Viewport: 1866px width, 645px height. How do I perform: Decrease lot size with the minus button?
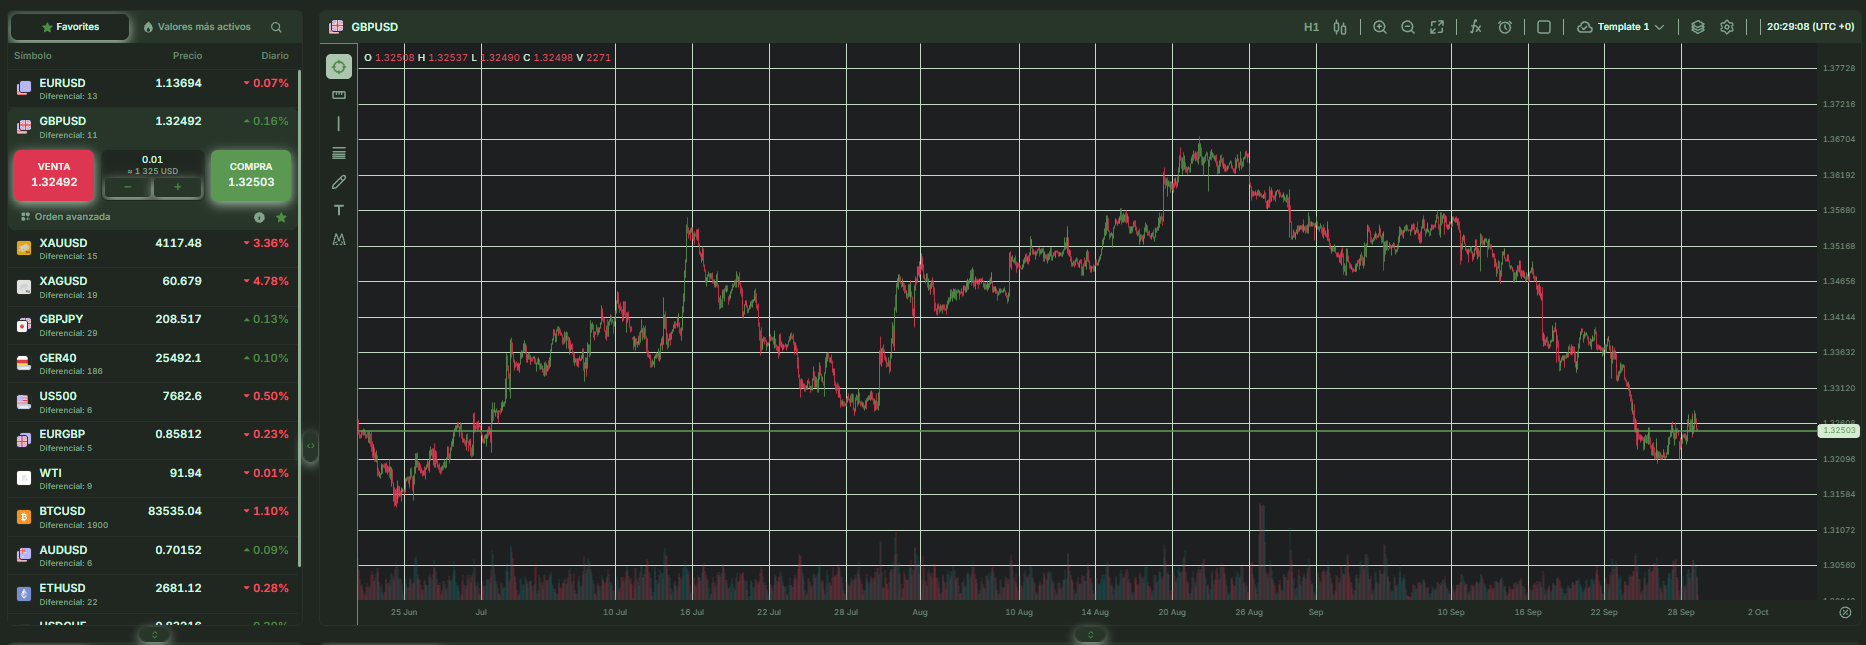127,187
